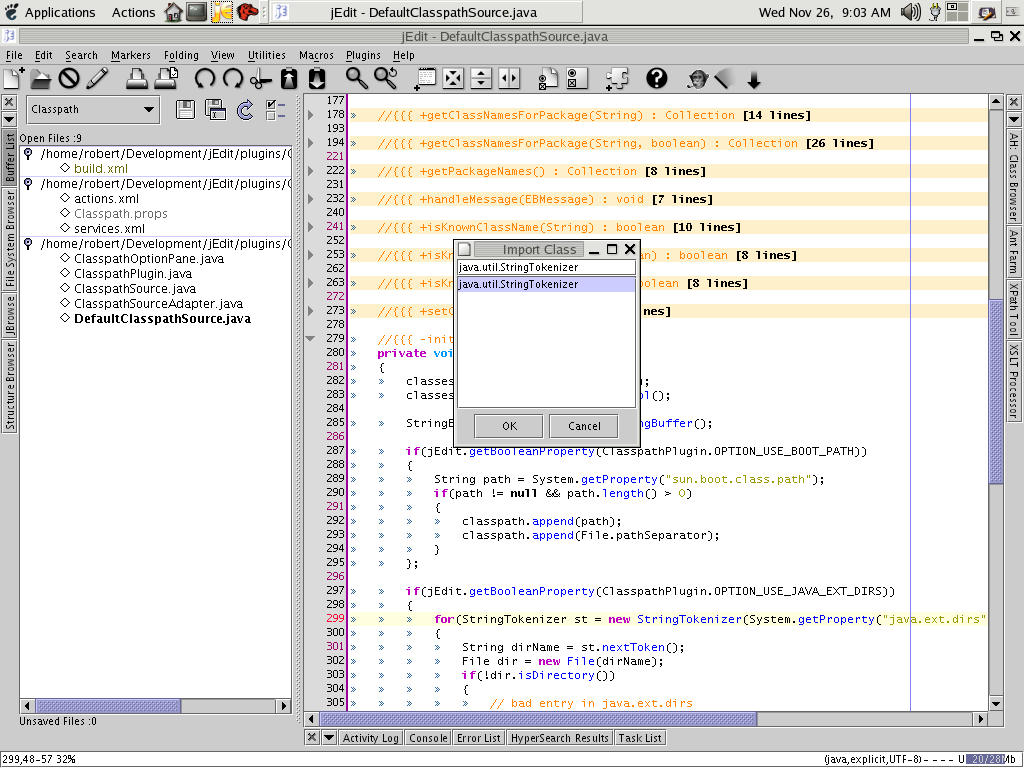Click the Open File folder icon
Viewport: 1024px width, 768px height.
41,79
